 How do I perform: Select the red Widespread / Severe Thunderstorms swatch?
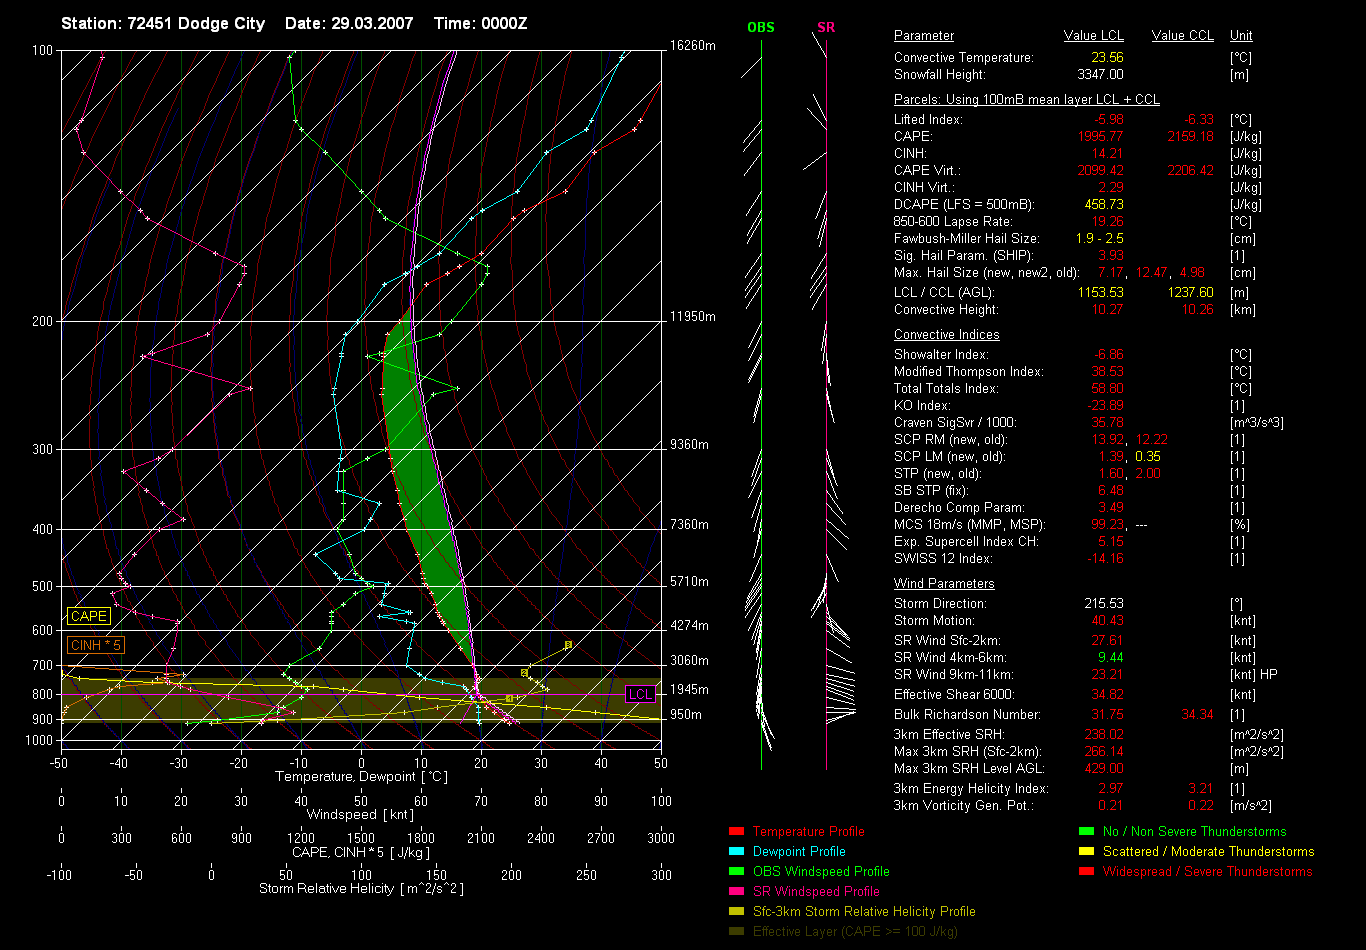click(x=1087, y=871)
